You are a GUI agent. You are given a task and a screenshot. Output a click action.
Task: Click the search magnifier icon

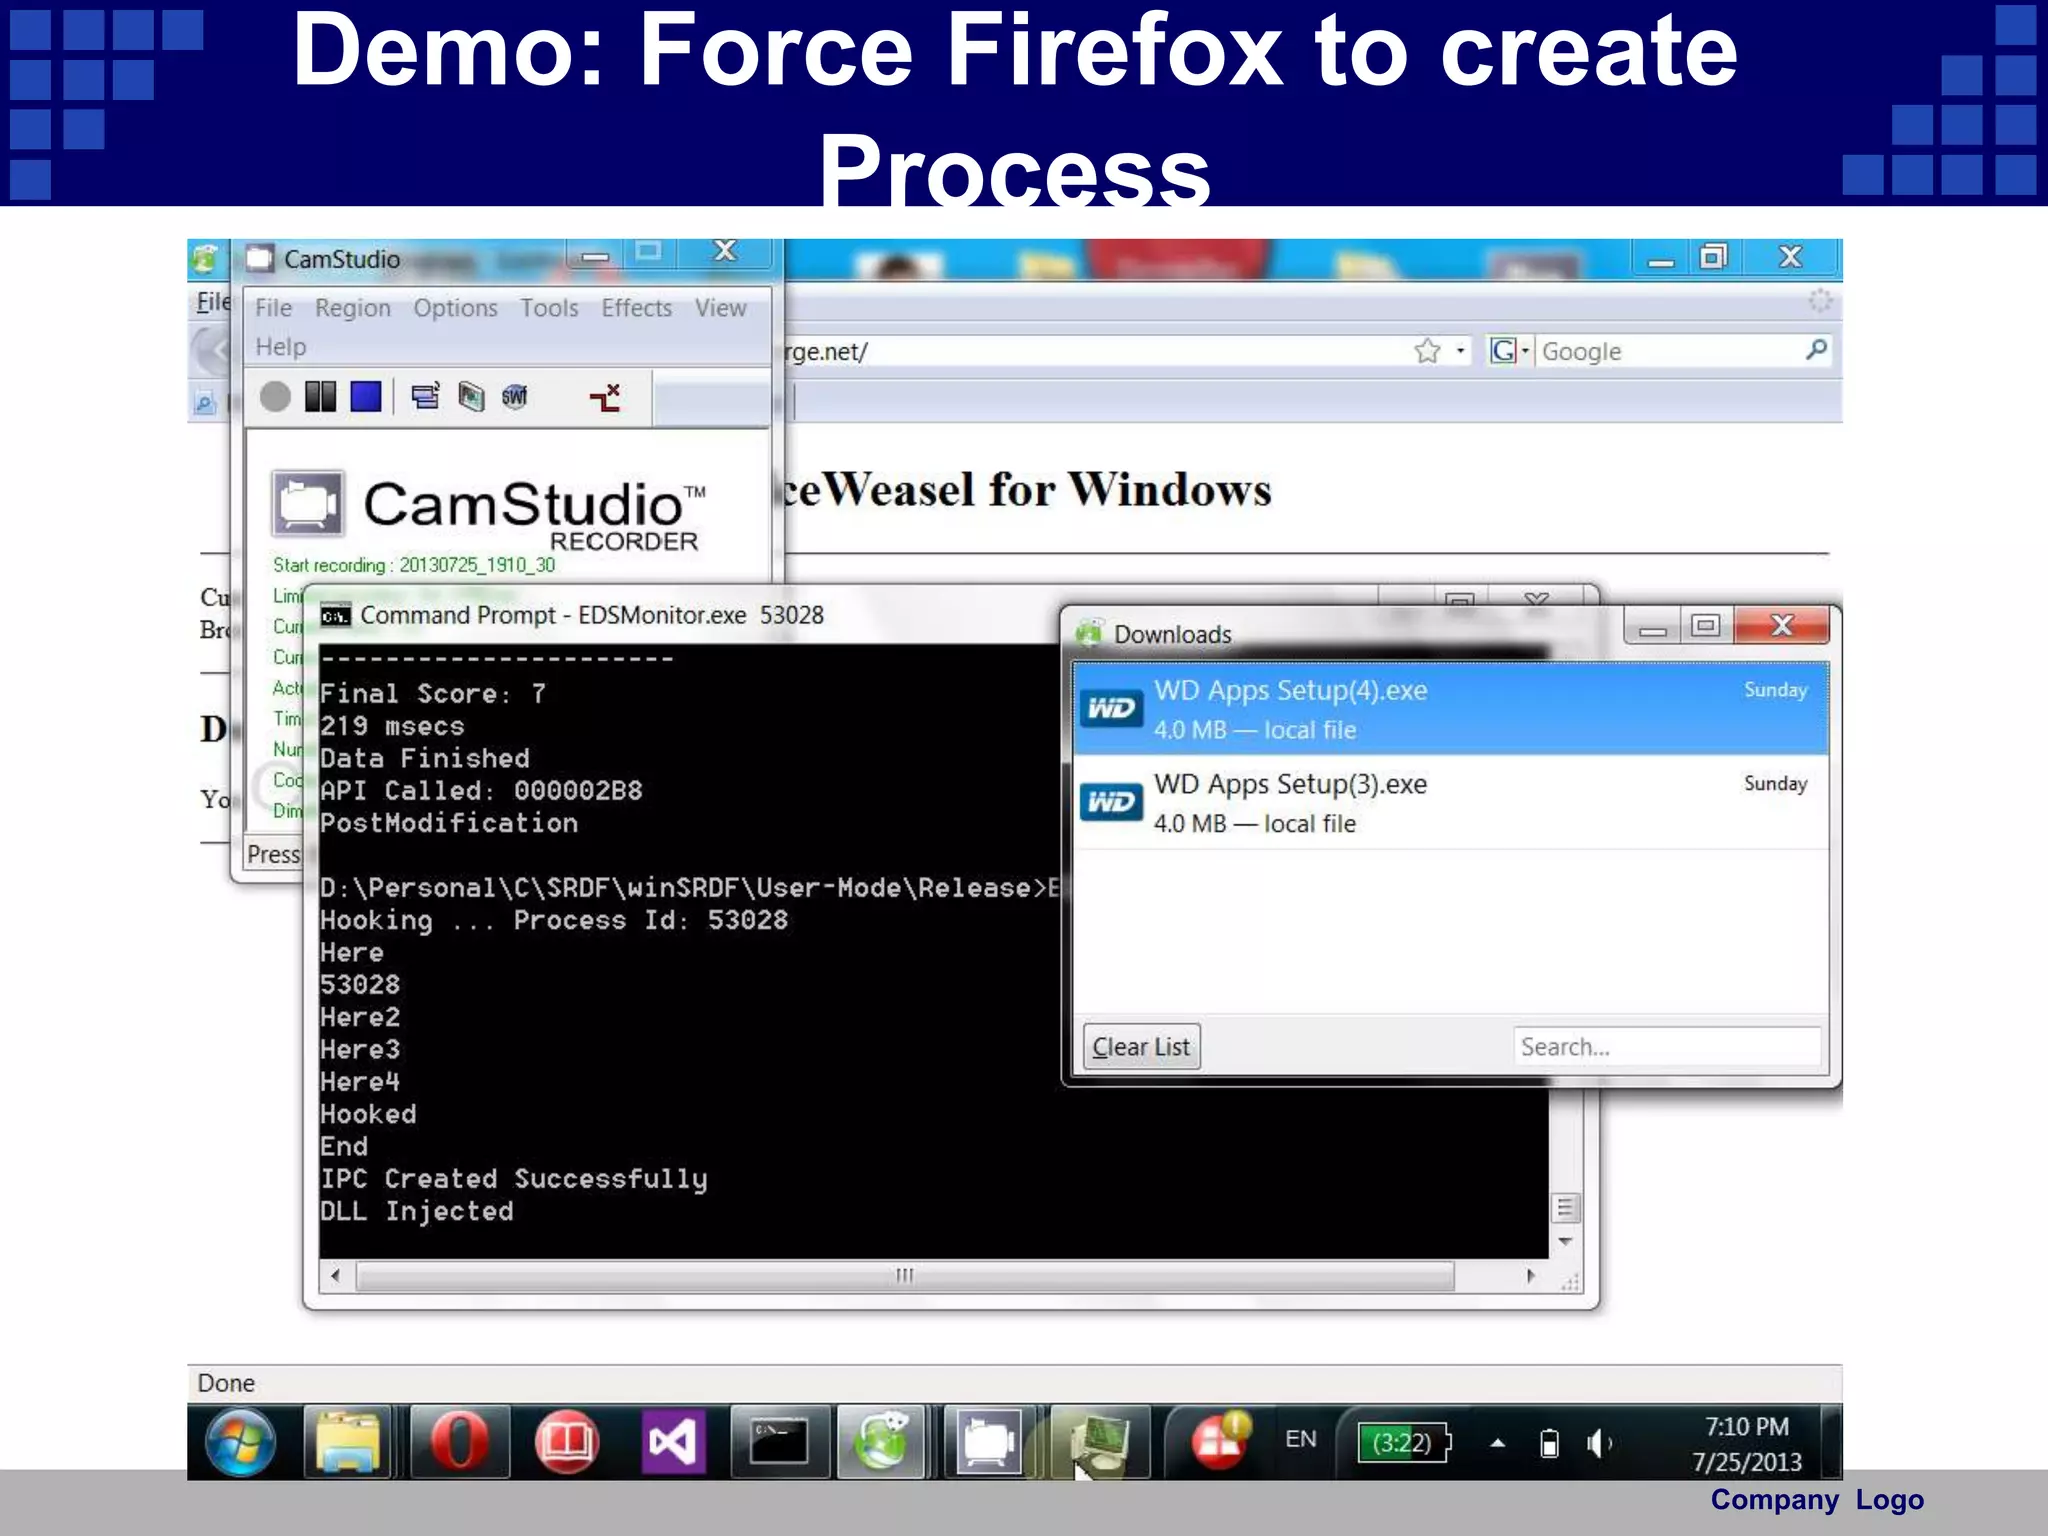point(1816,349)
